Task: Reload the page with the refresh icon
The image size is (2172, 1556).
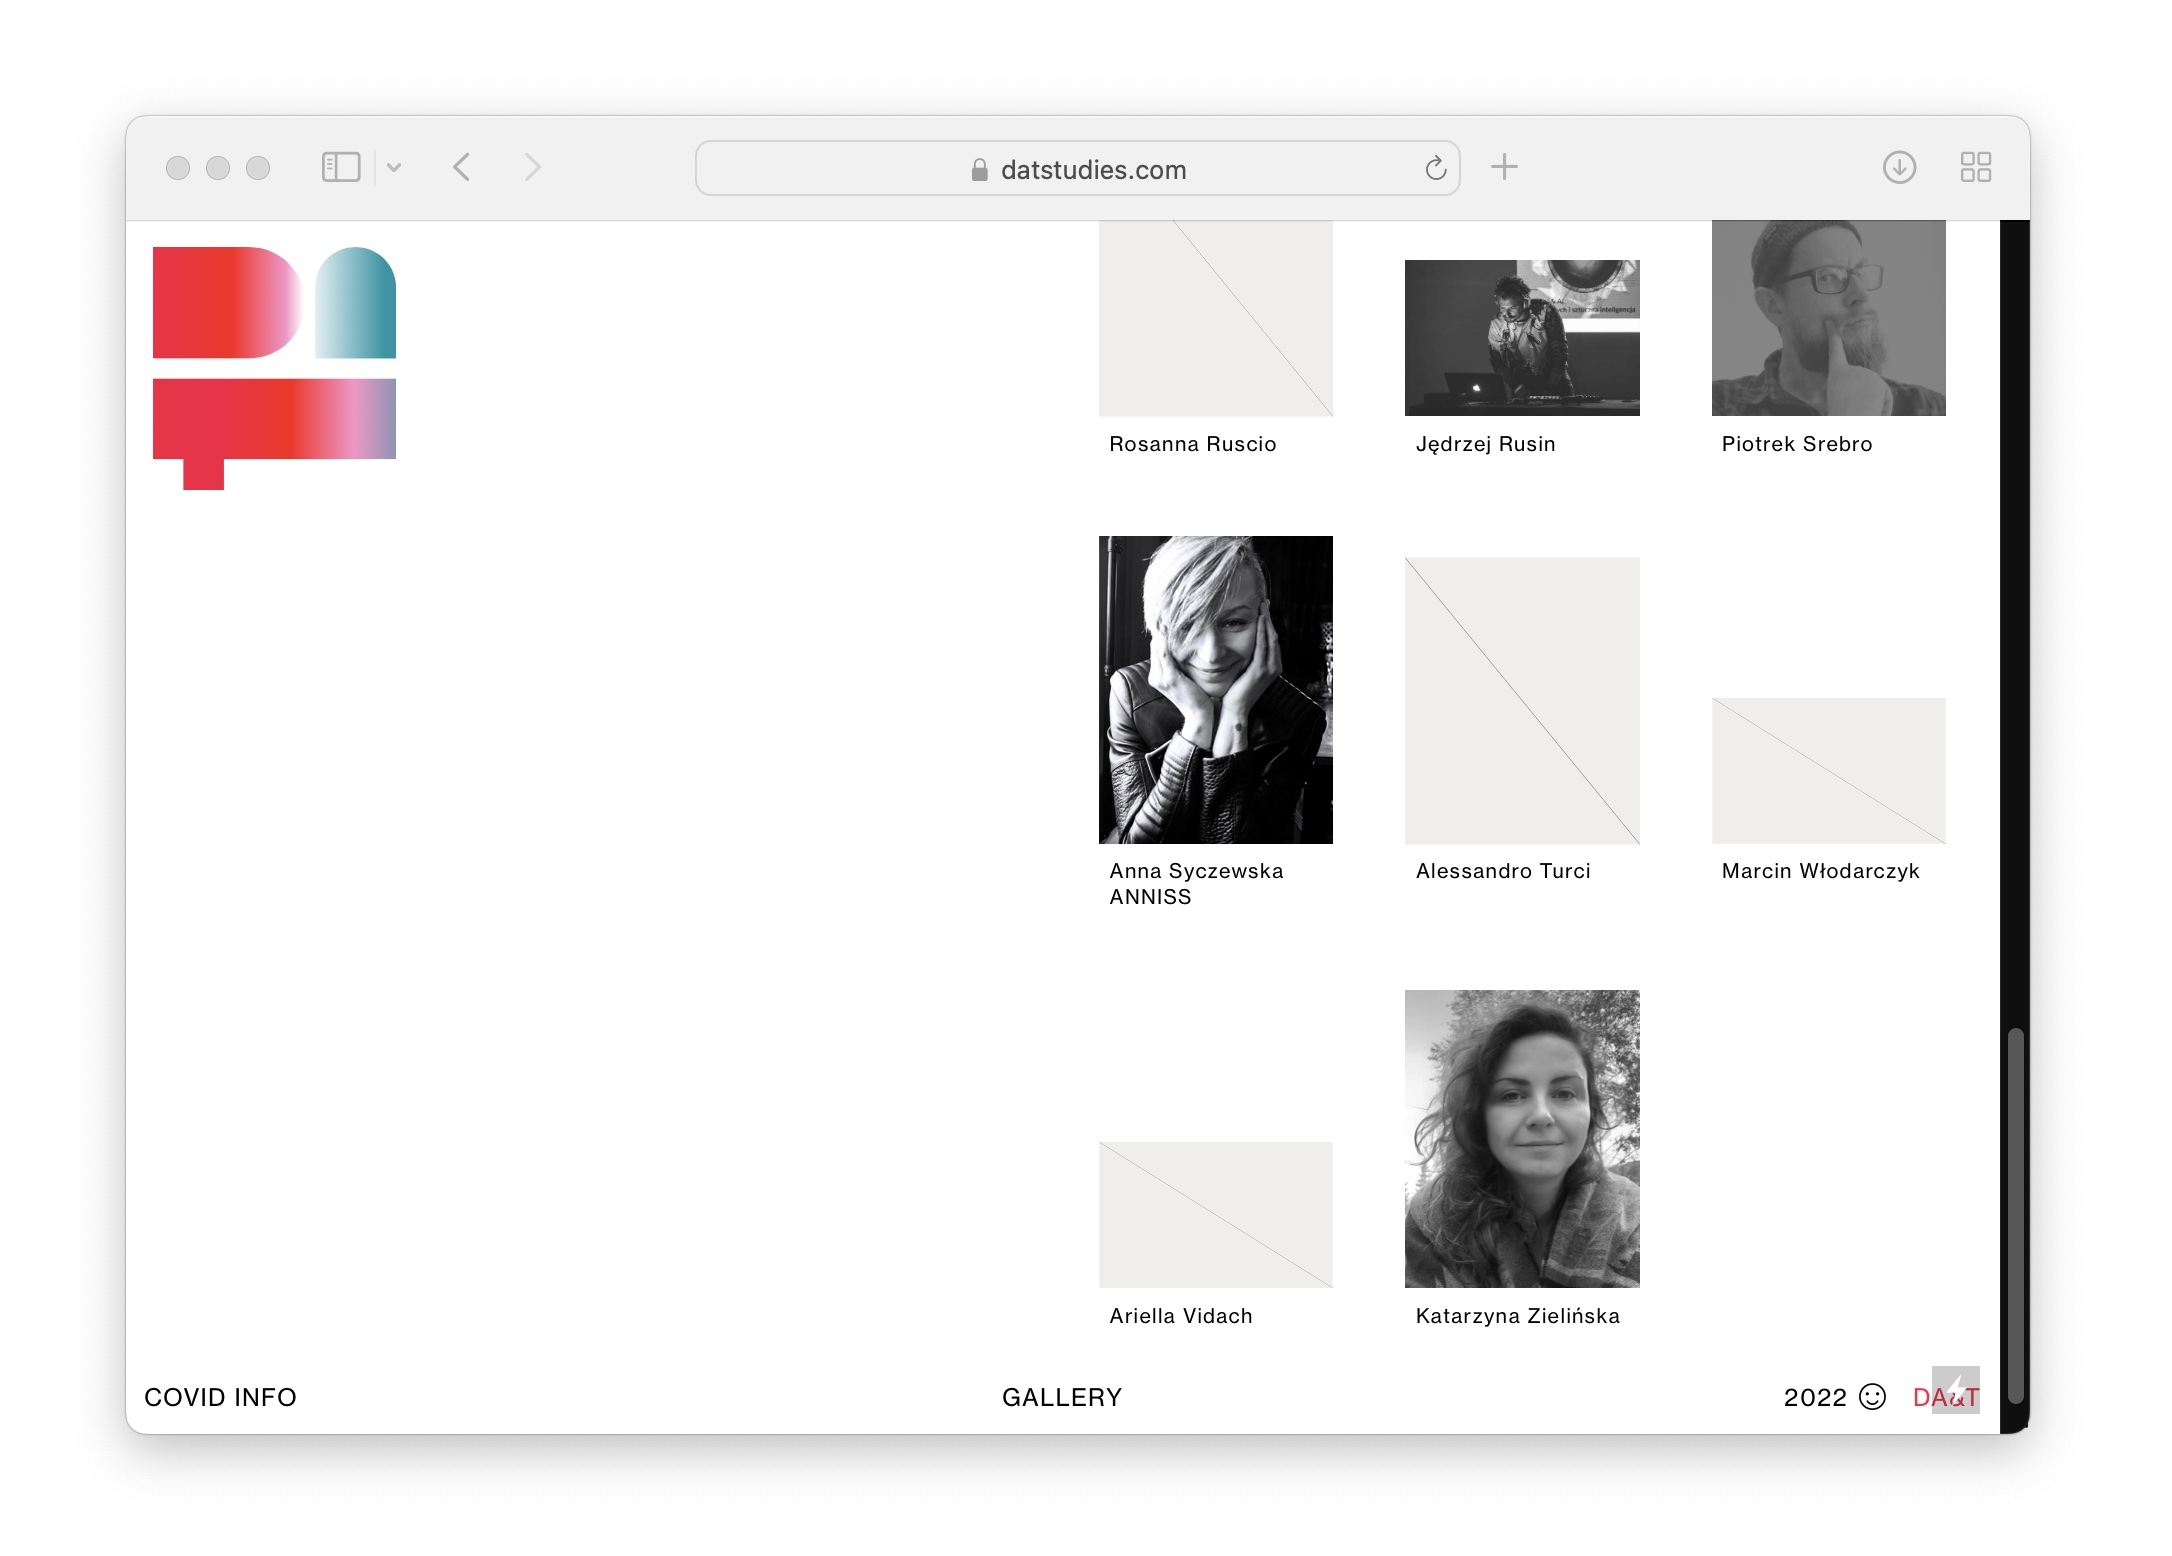Action: click(x=1435, y=168)
